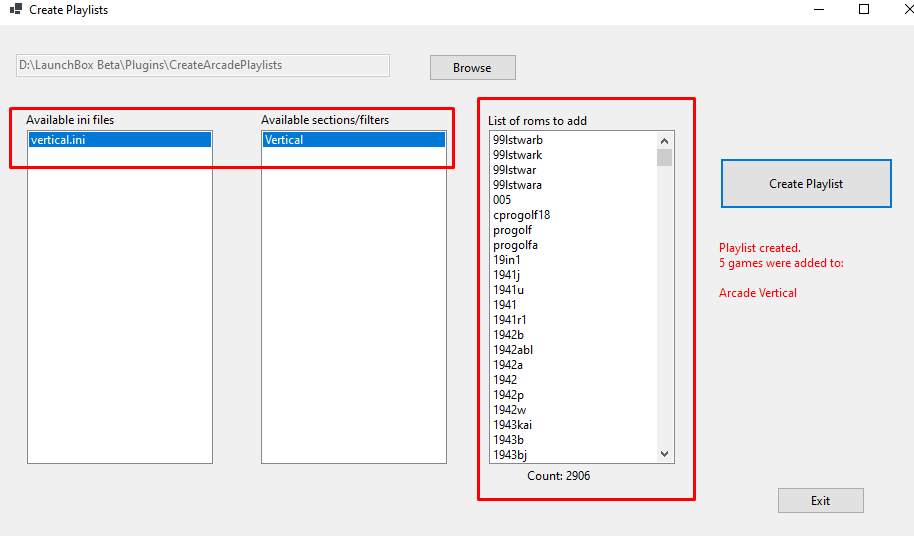Viewport: 914px width, 536px height.
Task: Select rom 1941r1 in the list
Action: (509, 320)
